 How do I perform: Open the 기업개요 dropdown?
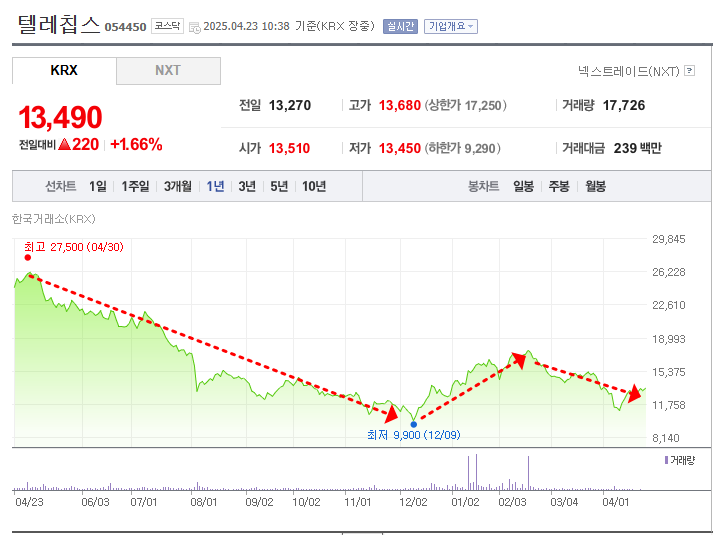[x=451, y=26]
